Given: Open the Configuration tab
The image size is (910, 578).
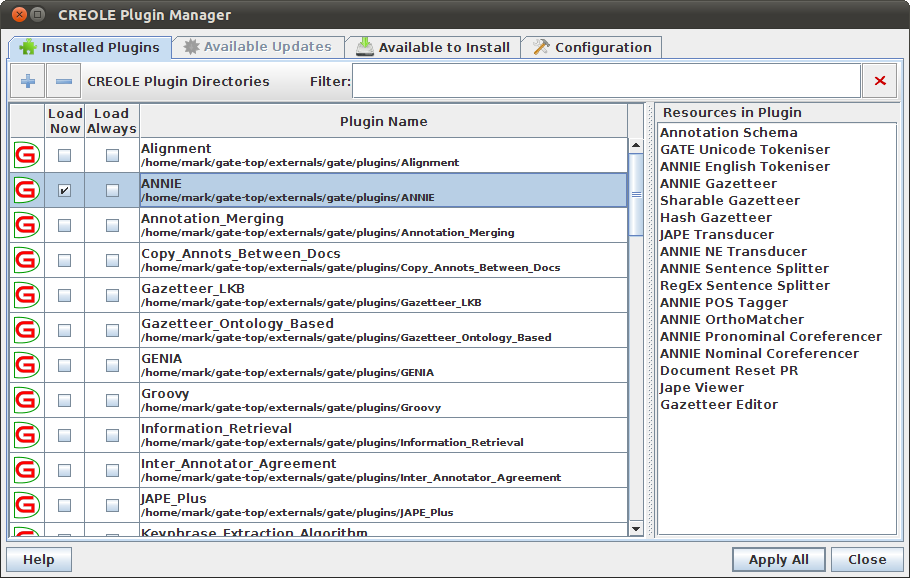Looking at the screenshot, I should [591, 47].
